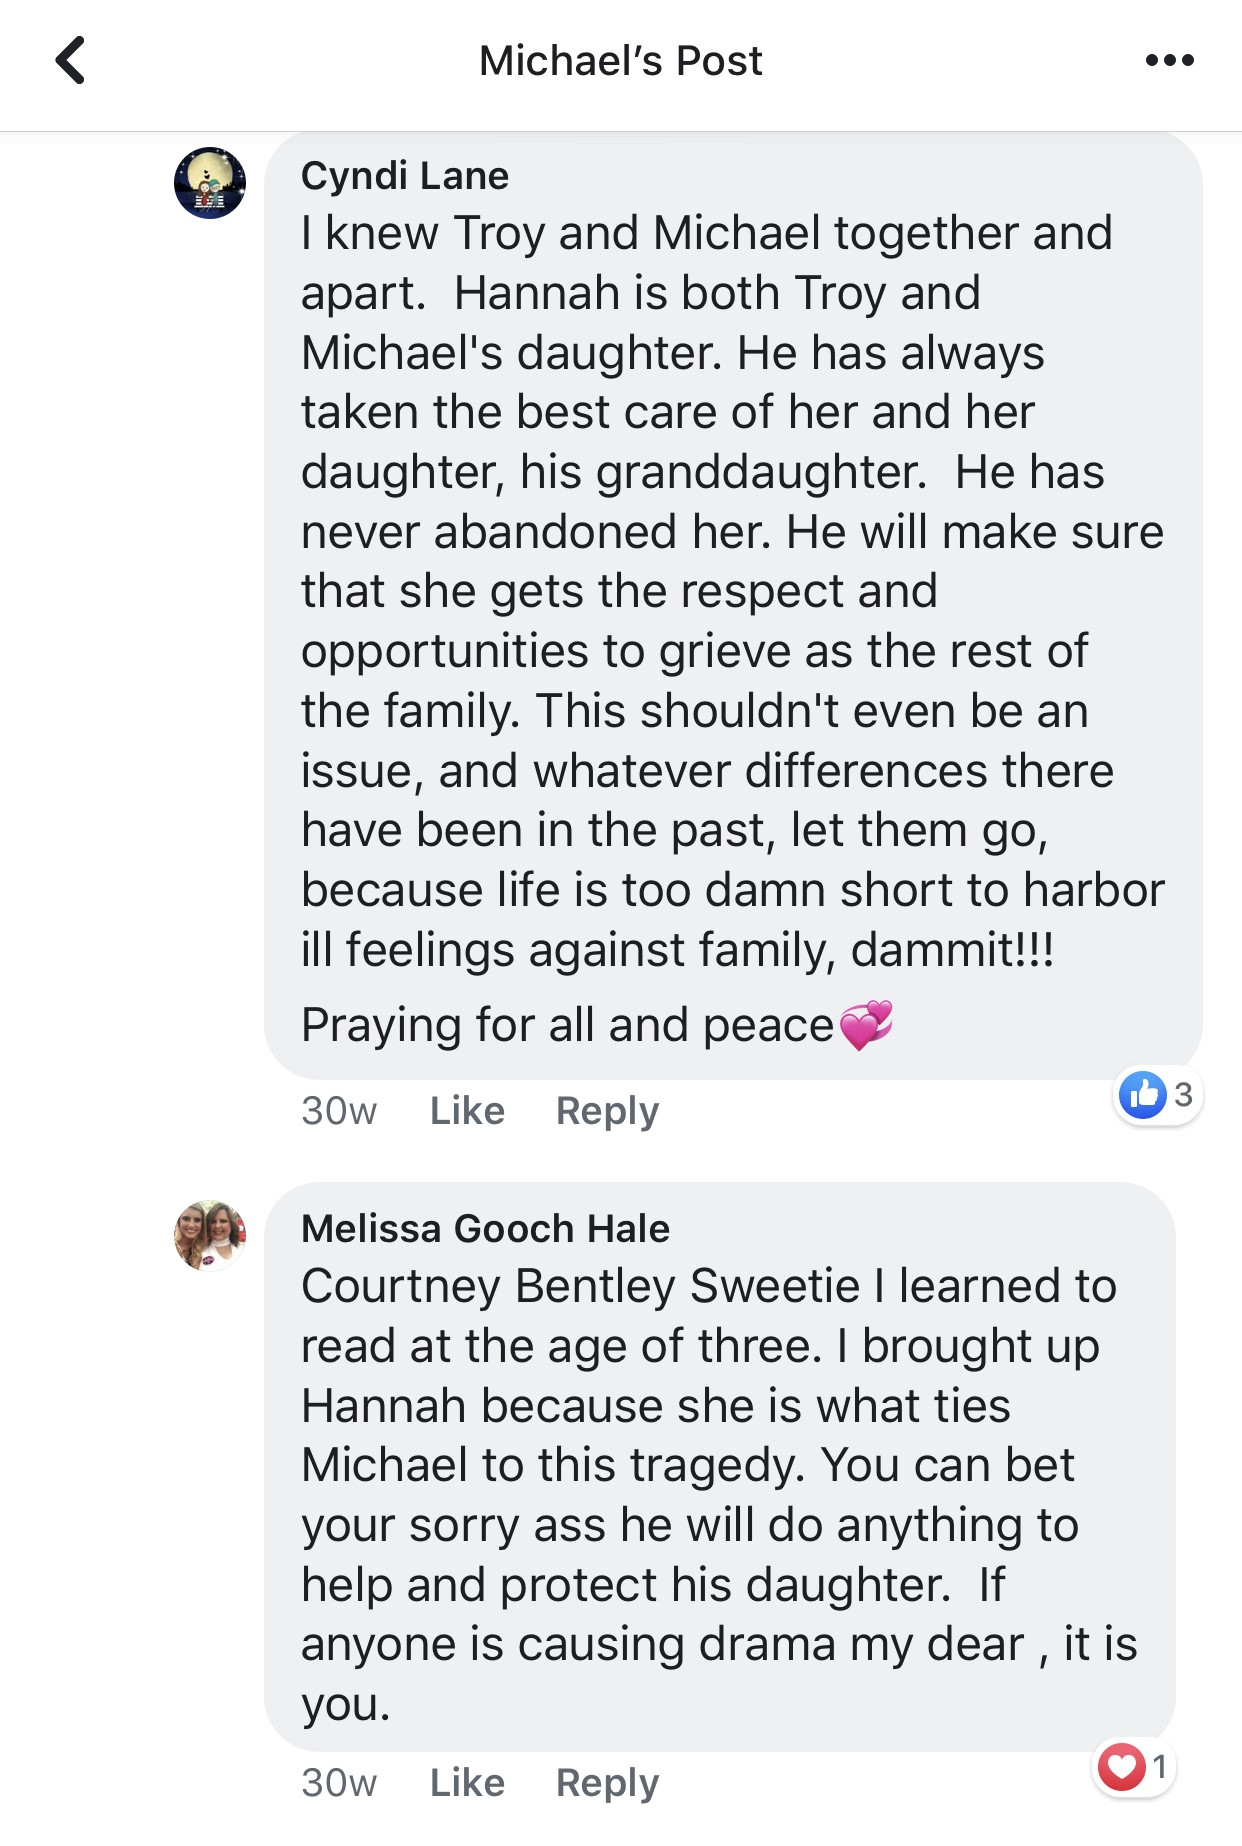Open the three-dot more options menu
This screenshot has width=1242, height=1846.
(1169, 61)
